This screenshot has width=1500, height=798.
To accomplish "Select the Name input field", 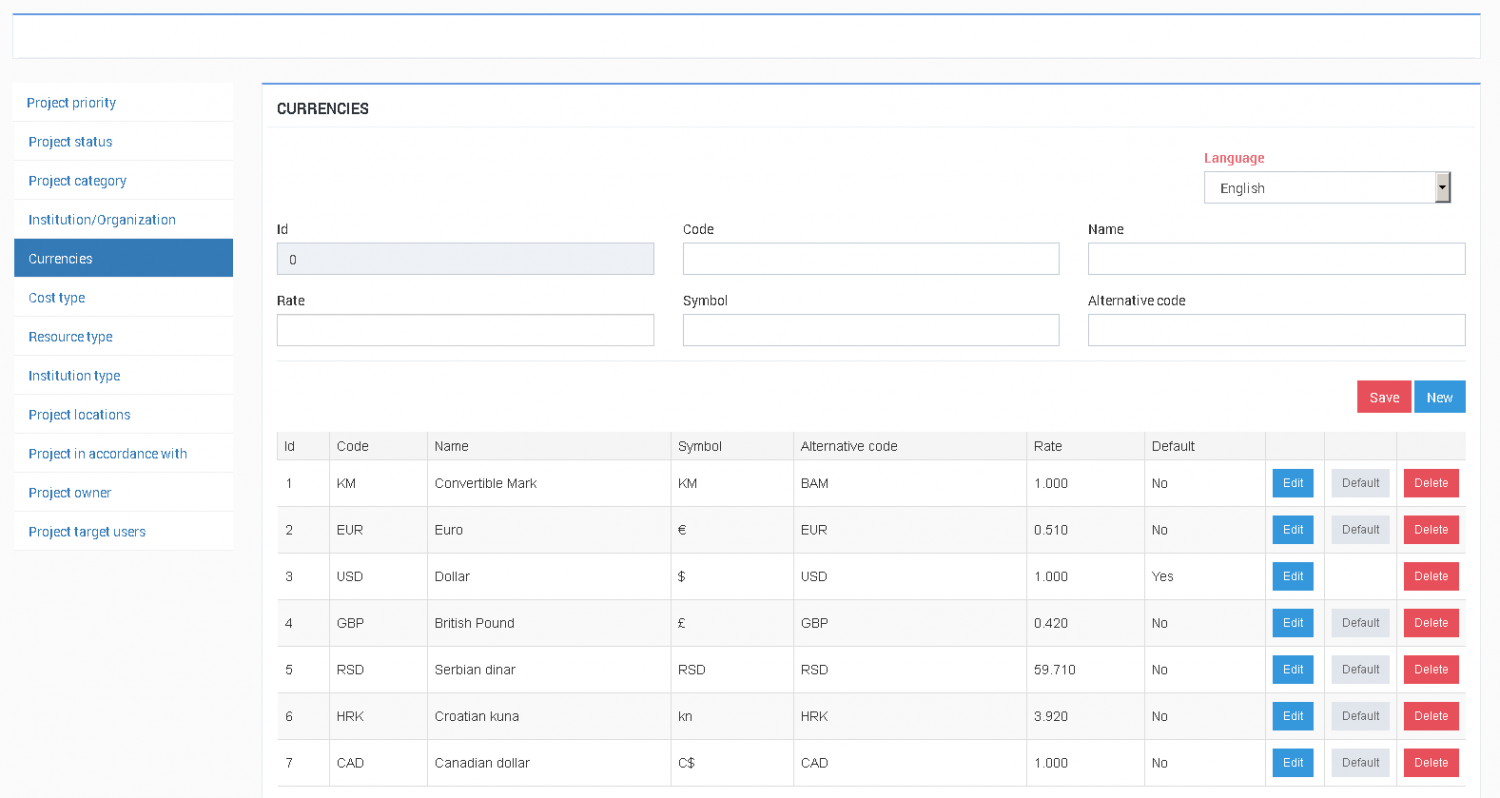I will [x=1276, y=258].
